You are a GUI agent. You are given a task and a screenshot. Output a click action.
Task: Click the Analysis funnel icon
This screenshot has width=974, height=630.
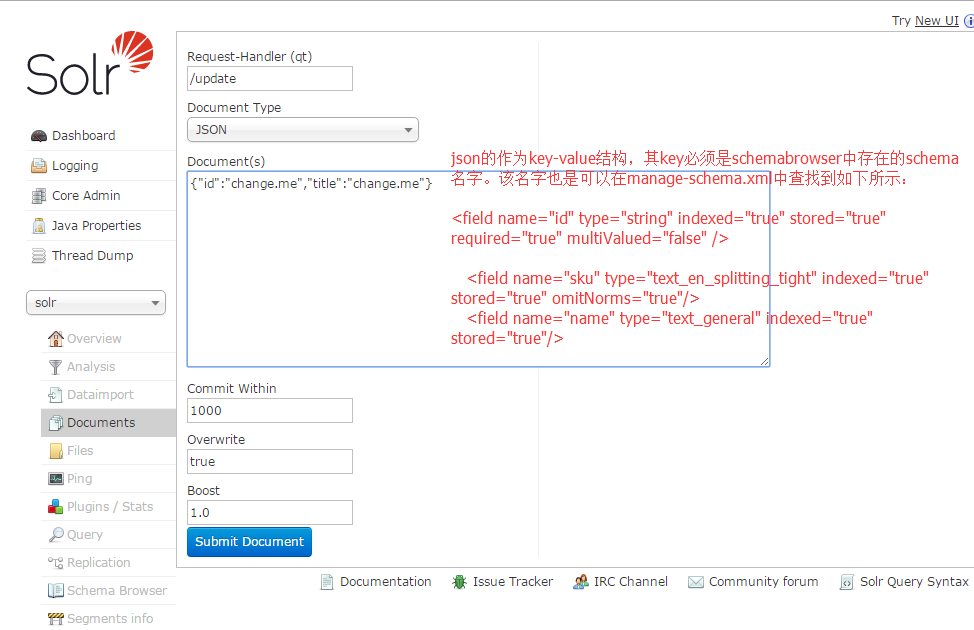click(55, 367)
